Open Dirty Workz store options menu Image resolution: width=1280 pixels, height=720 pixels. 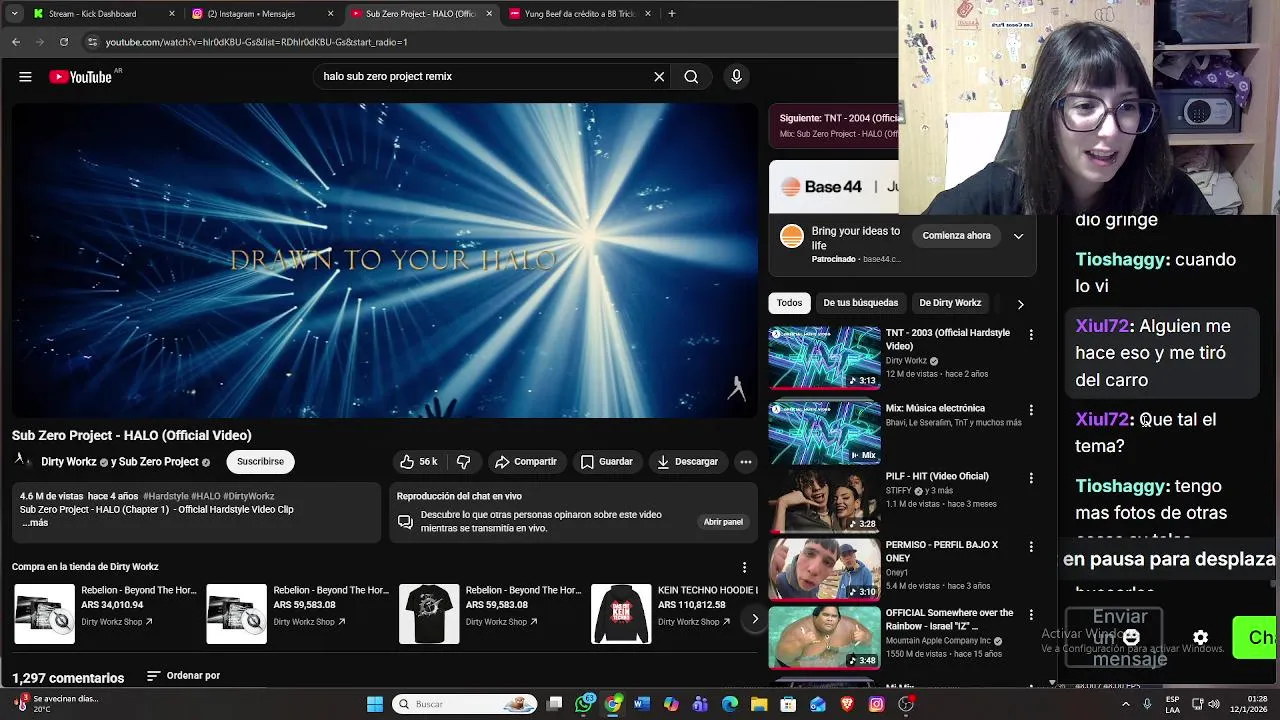click(x=744, y=567)
